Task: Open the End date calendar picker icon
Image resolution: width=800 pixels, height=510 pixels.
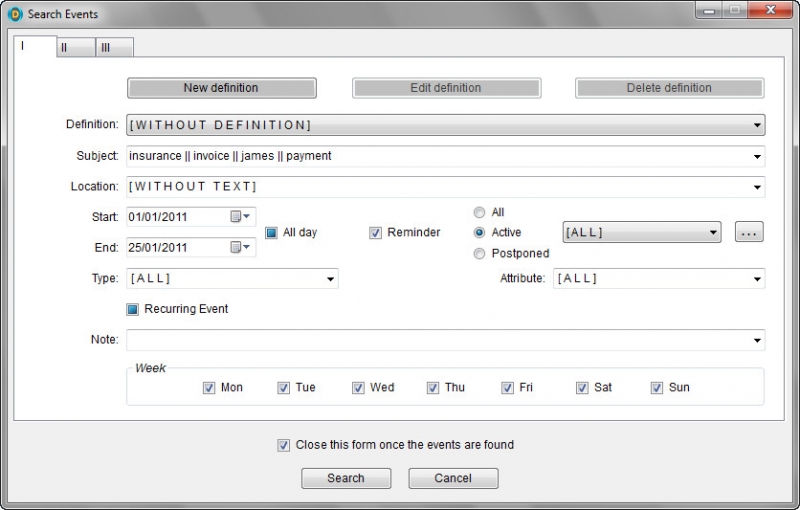Action: coord(240,247)
